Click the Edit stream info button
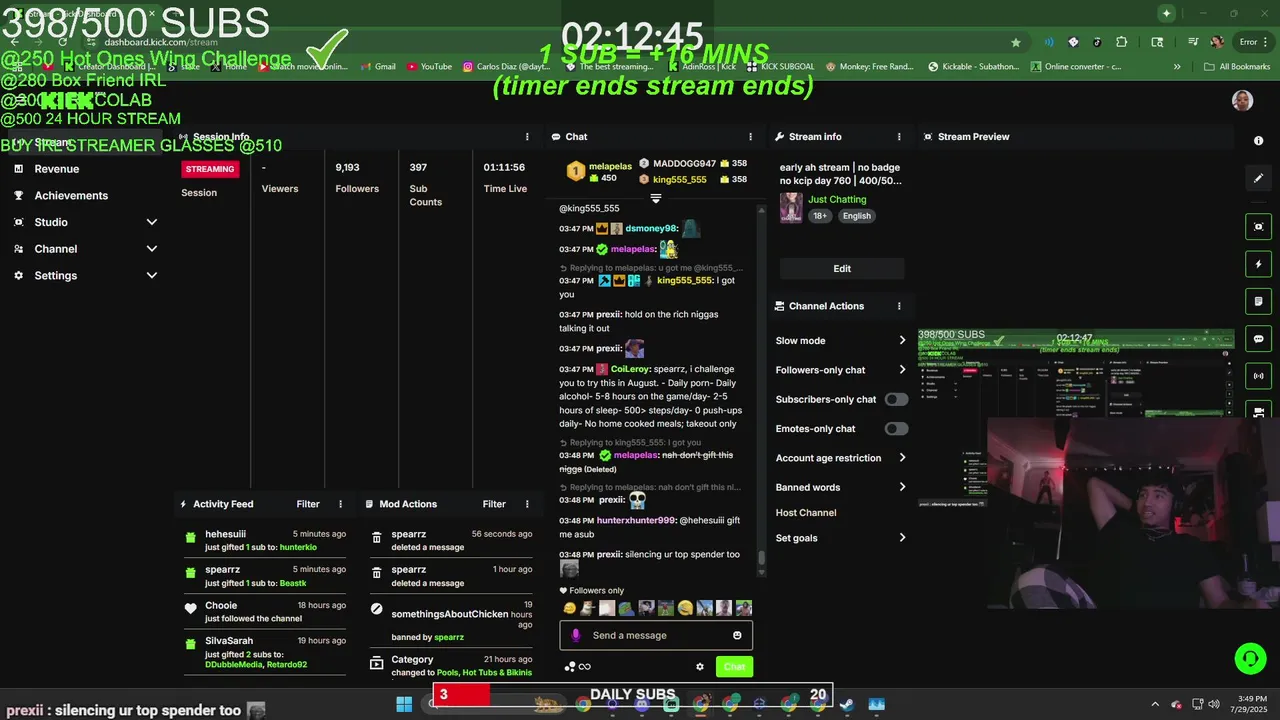The image size is (1280, 720). pos(842,269)
